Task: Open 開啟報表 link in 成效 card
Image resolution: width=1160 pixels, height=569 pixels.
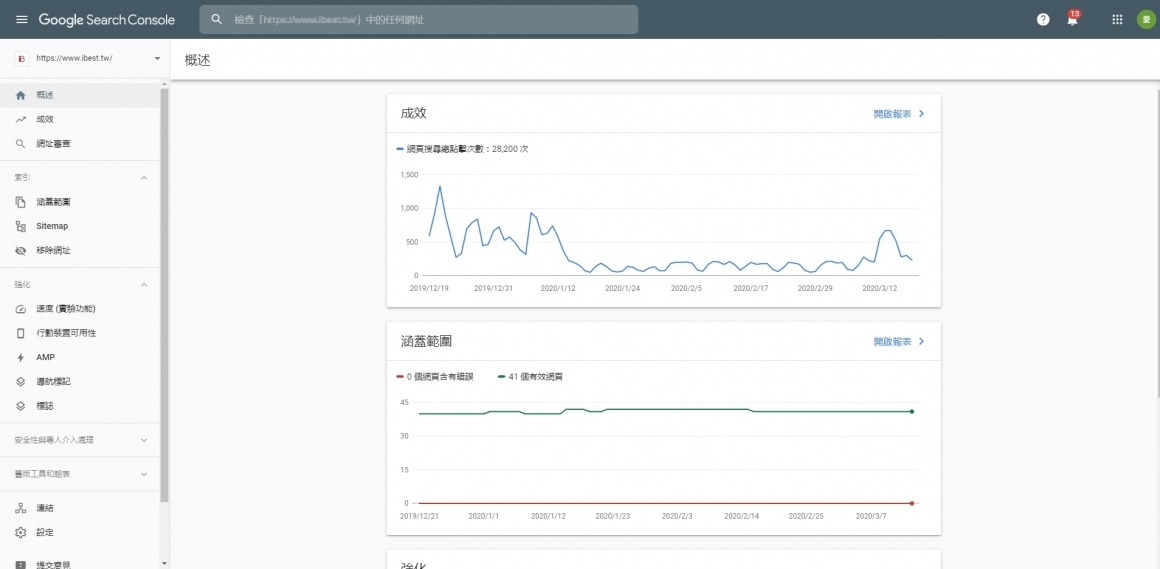Action: pos(899,114)
